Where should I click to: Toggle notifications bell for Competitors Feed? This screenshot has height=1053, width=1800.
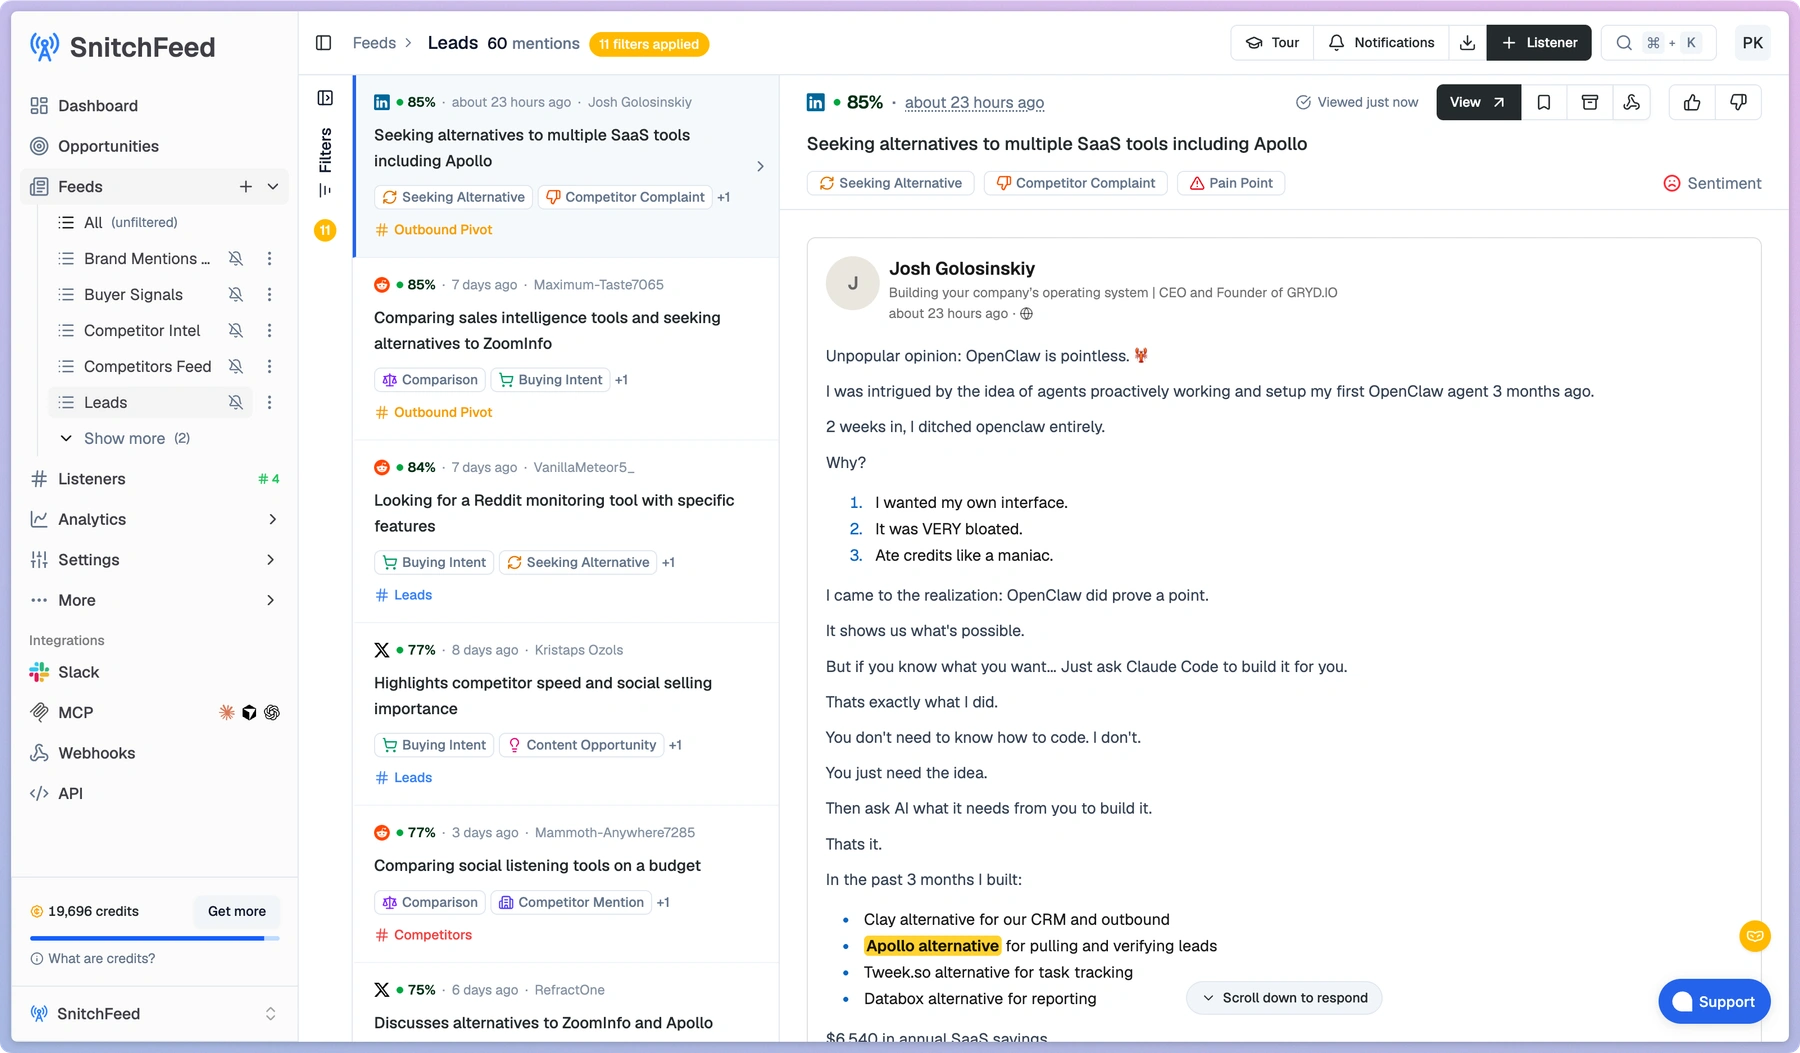tap(236, 367)
